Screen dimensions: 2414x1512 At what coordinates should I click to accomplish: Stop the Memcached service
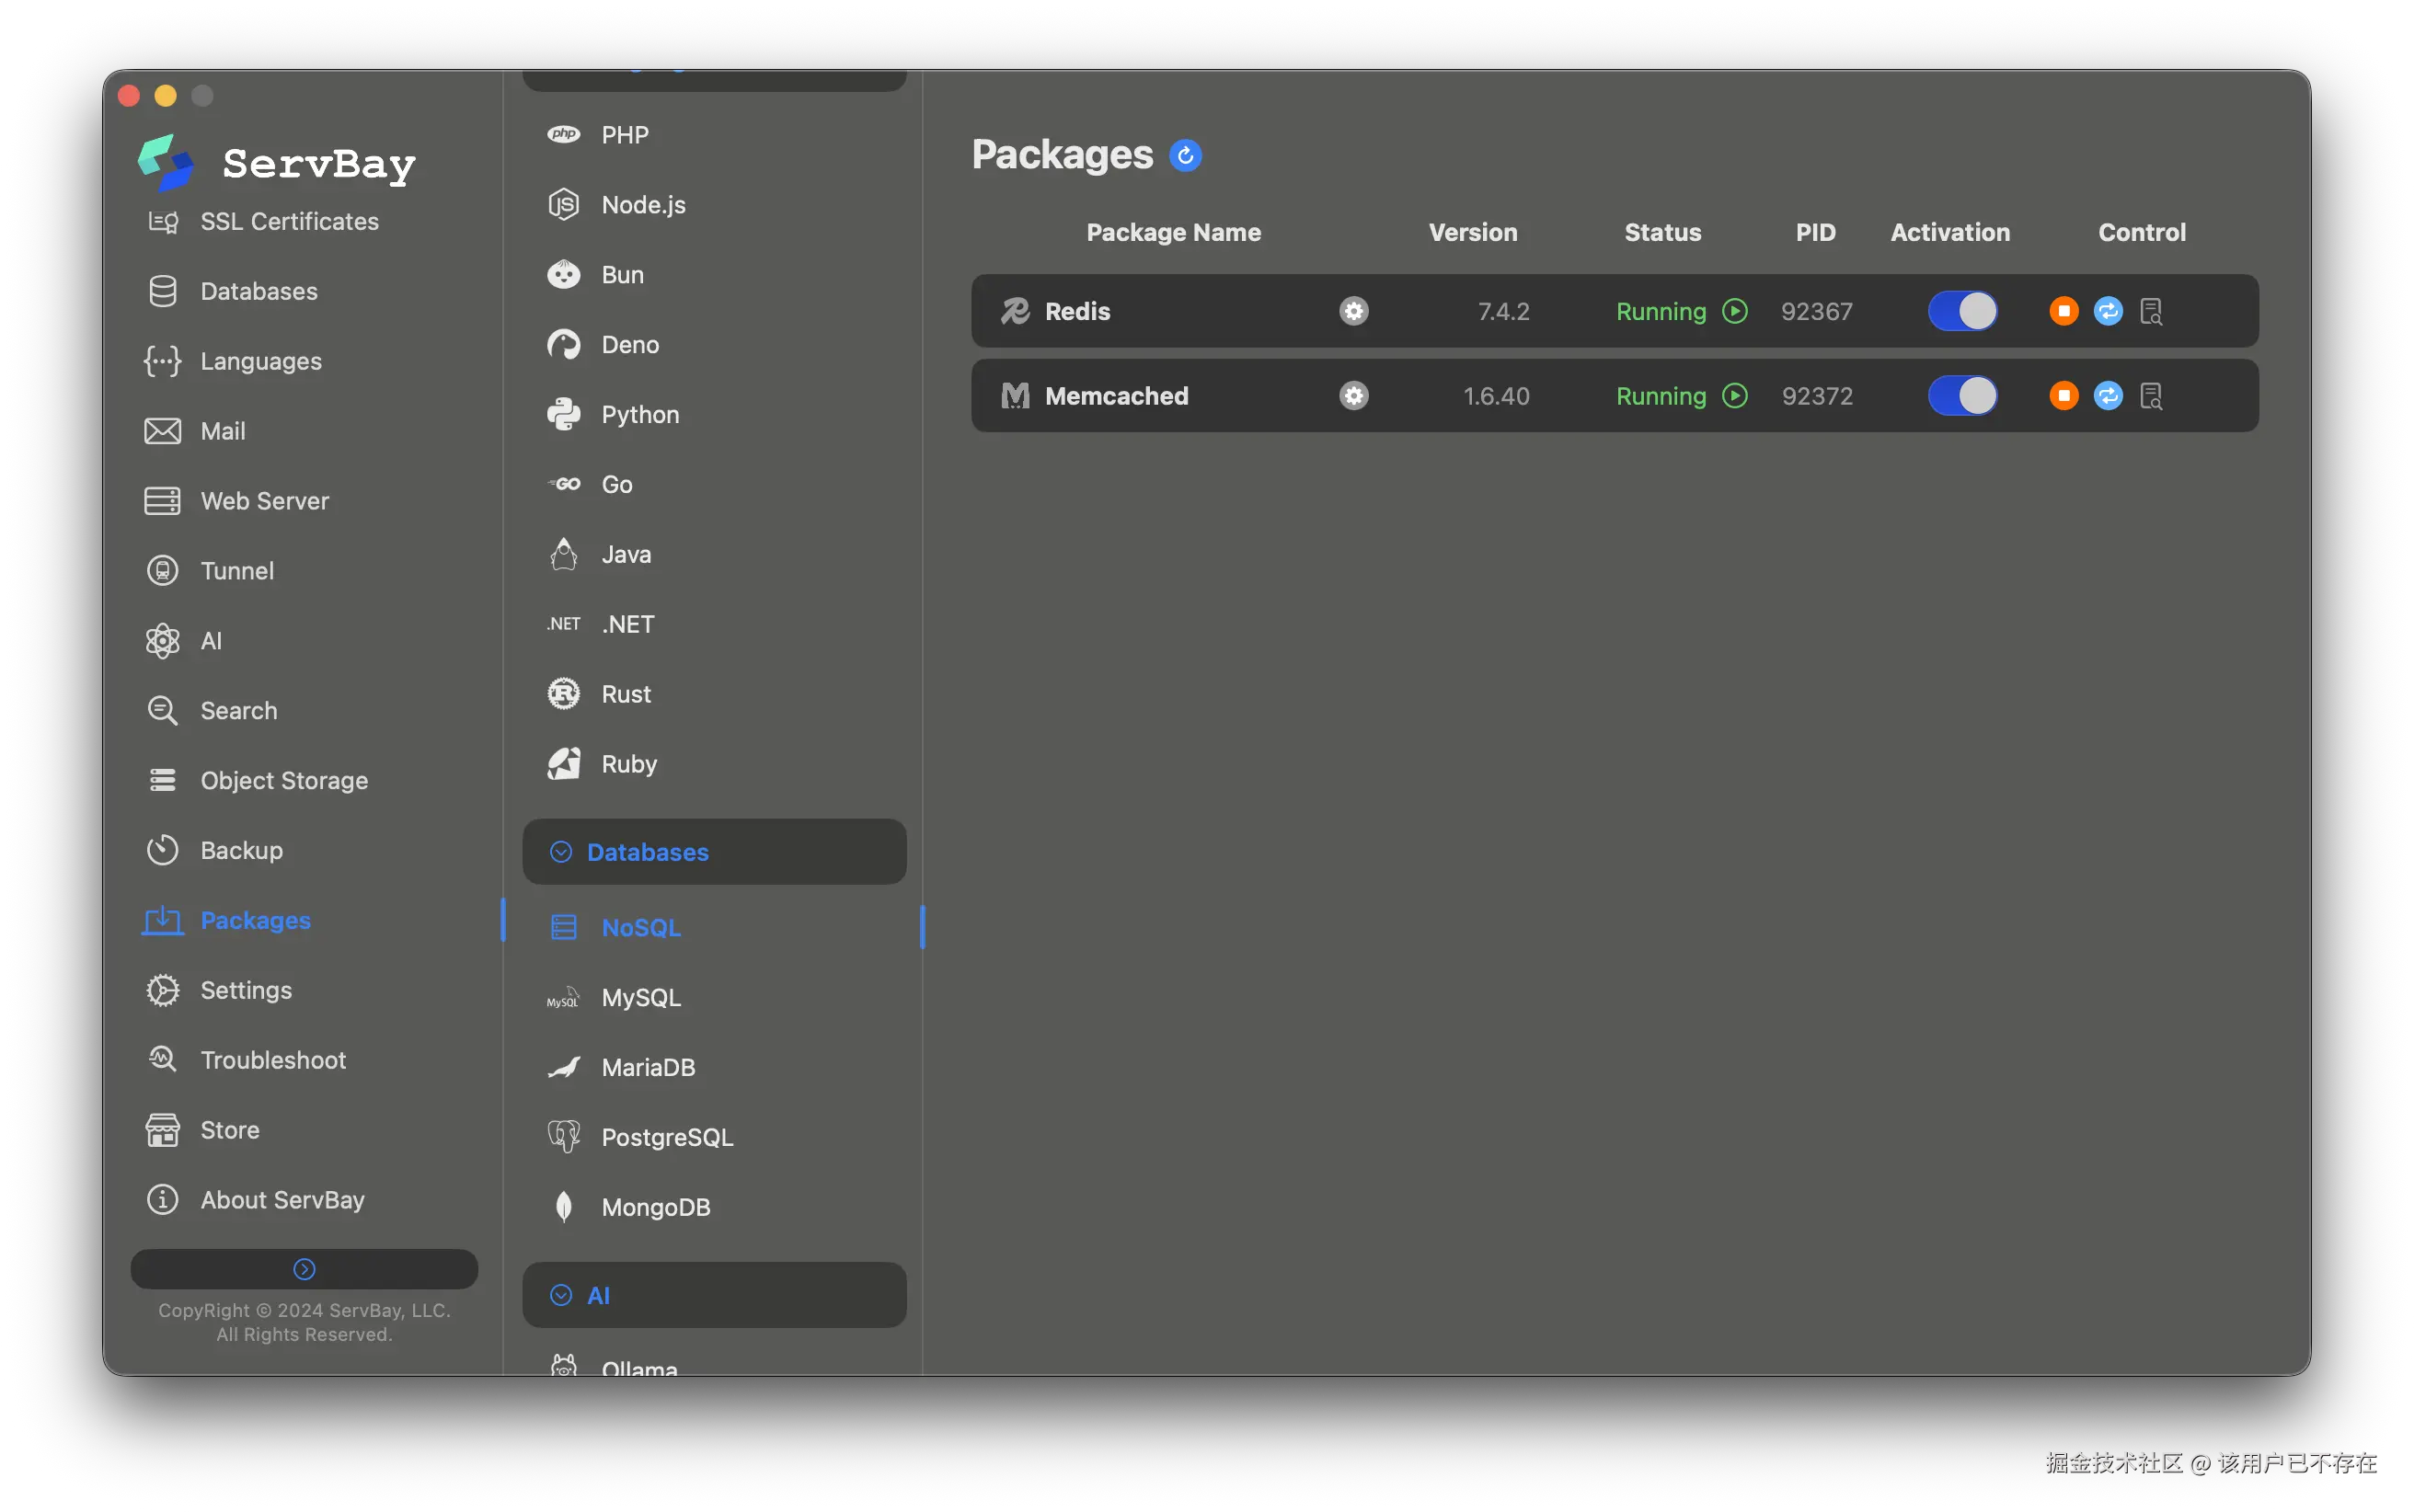2063,396
